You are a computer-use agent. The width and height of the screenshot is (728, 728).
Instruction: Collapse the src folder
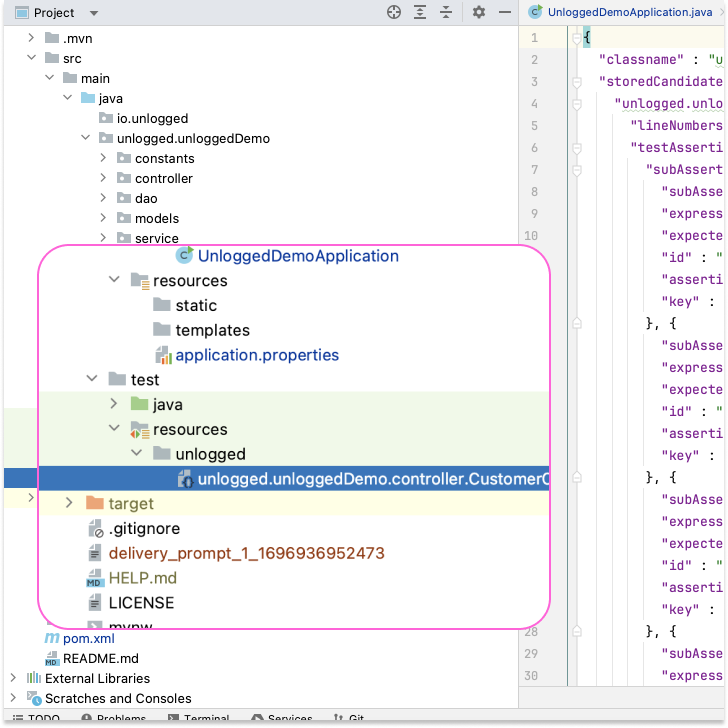pyautogui.click(x=31, y=58)
